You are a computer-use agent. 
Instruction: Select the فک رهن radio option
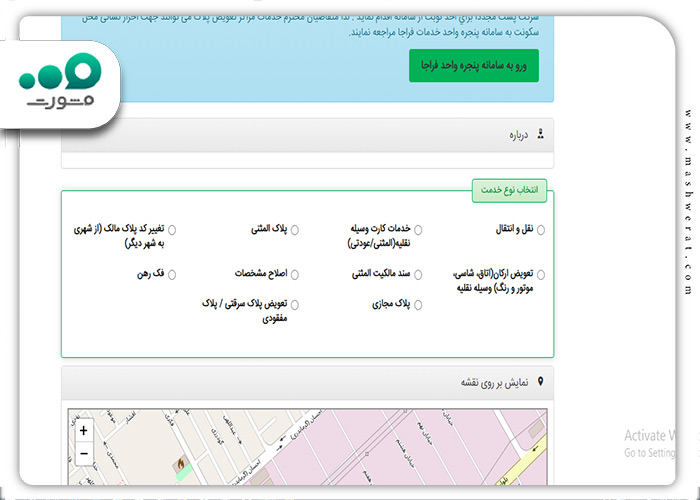tap(172, 275)
